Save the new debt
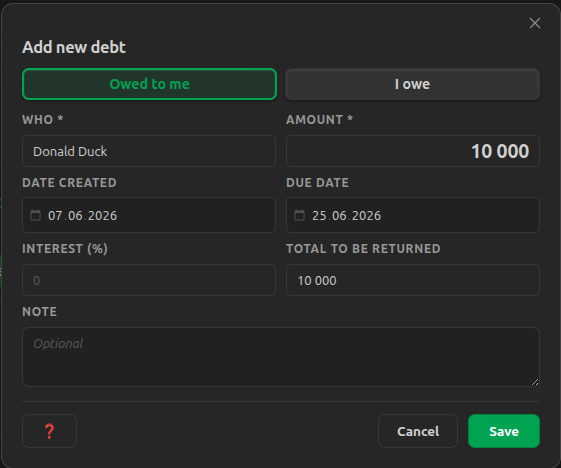This screenshot has width=561, height=468. click(504, 431)
